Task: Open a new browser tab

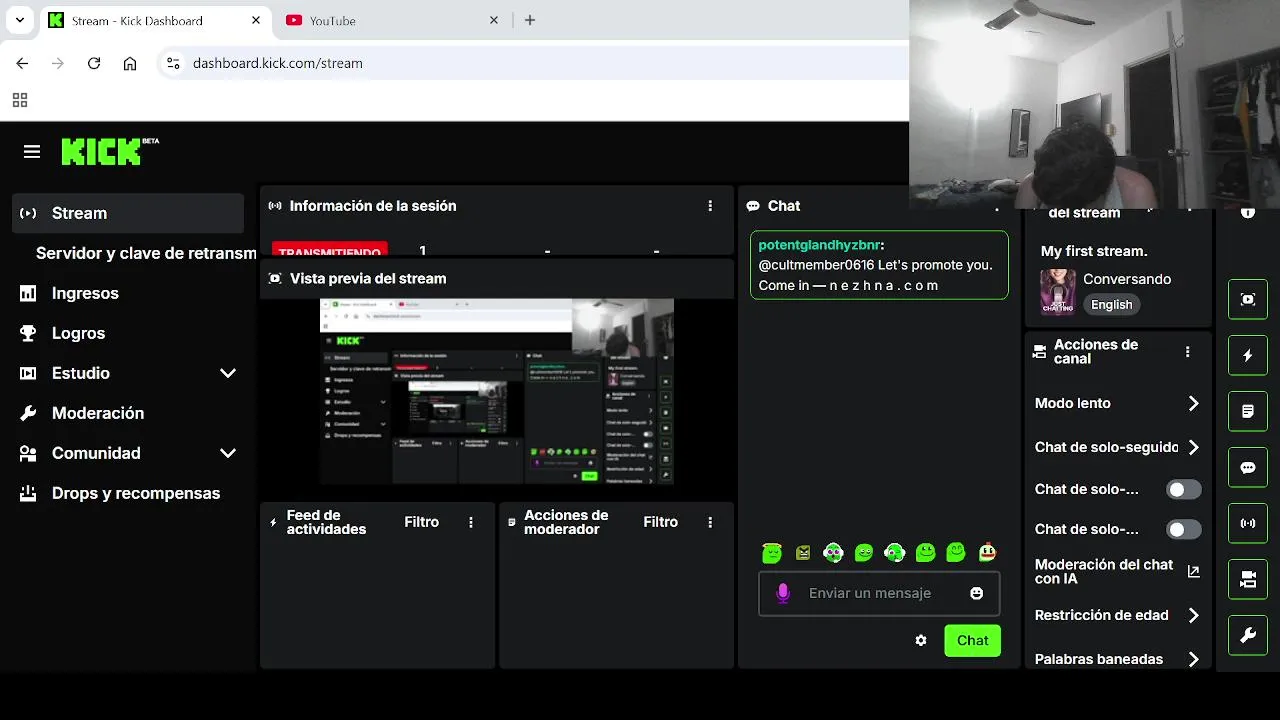Action: (530, 20)
